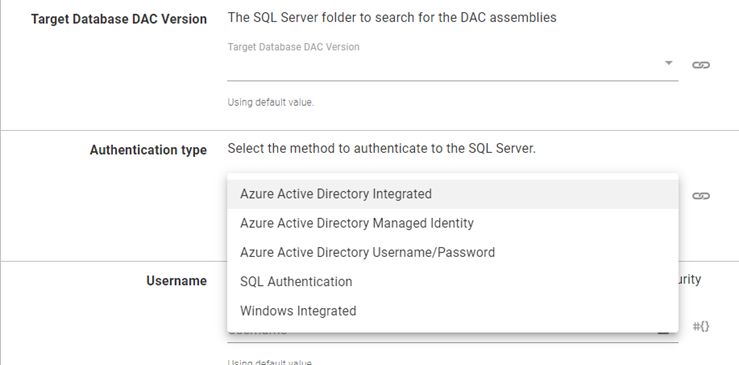The image size is (739, 365).
Task: Click the Target Database DAC Version label
Action: click(x=119, y=19)
